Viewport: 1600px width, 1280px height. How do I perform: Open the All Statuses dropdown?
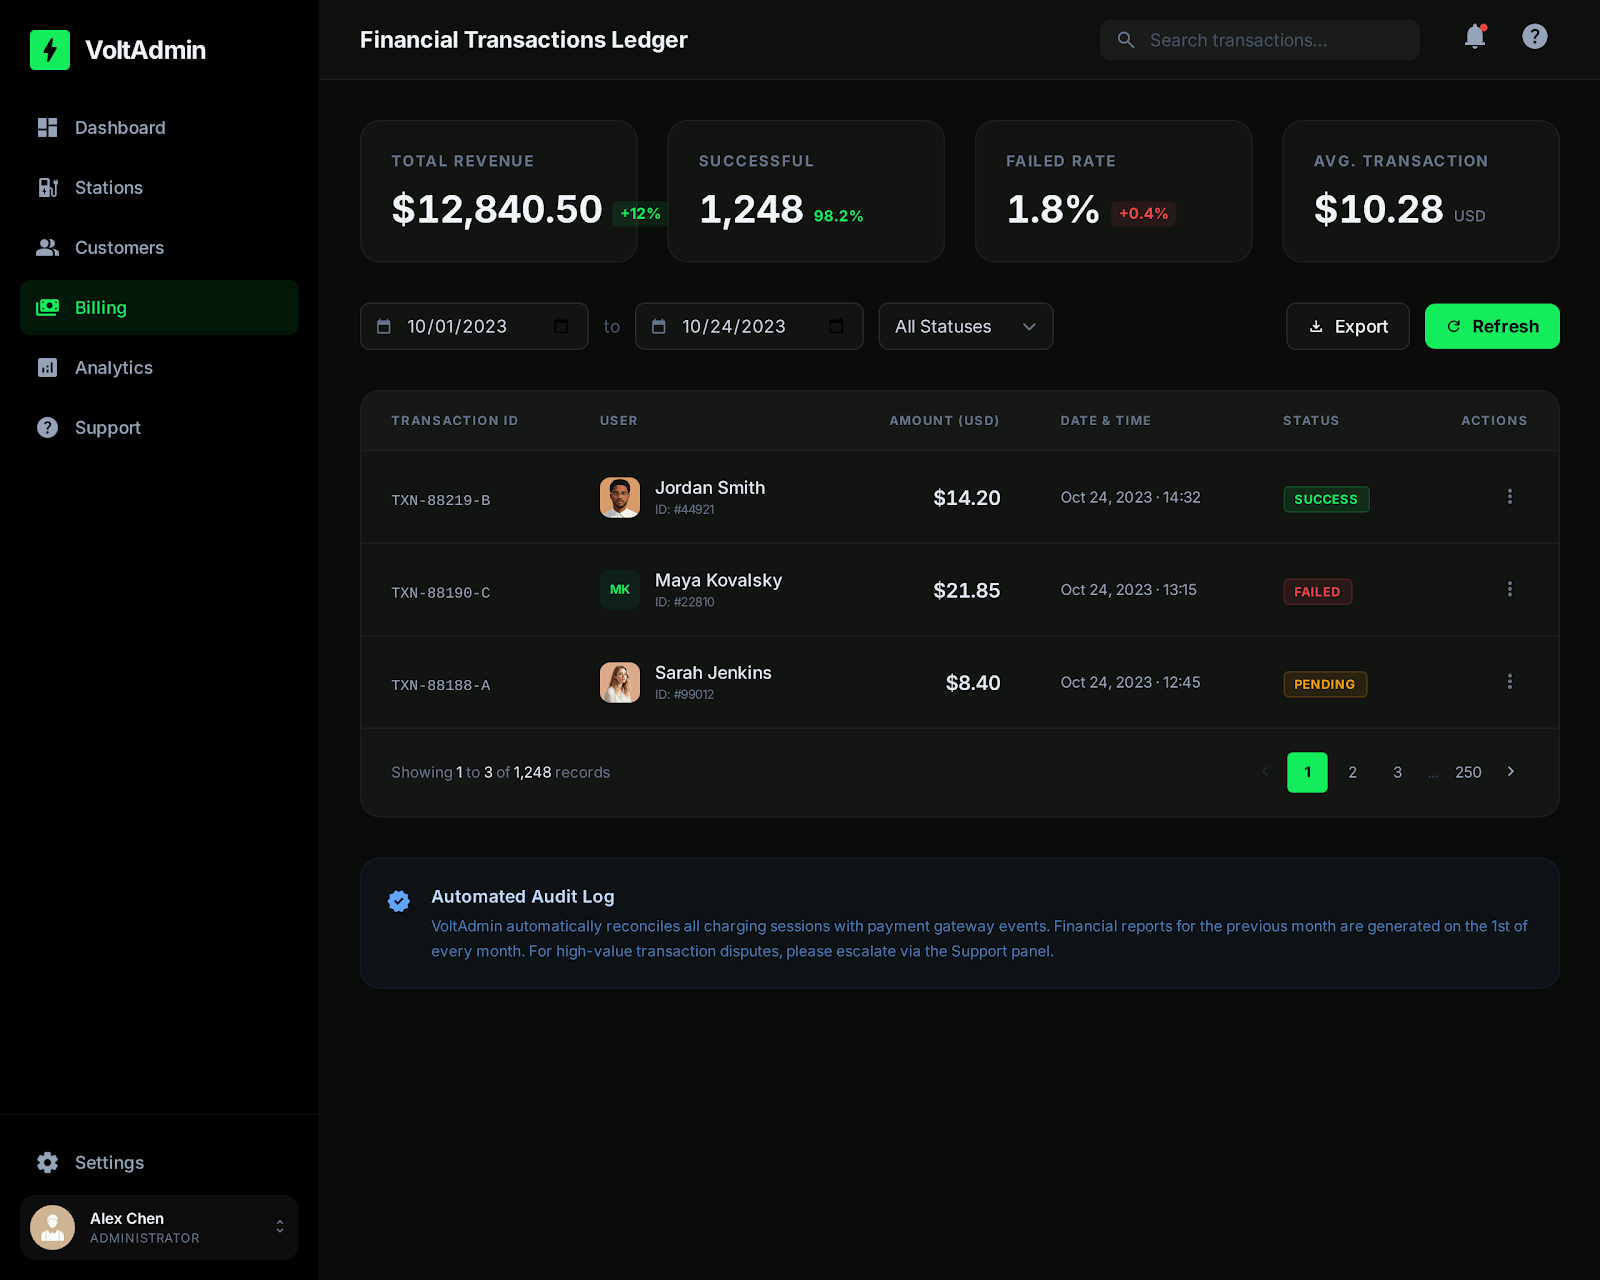point(964,326)
